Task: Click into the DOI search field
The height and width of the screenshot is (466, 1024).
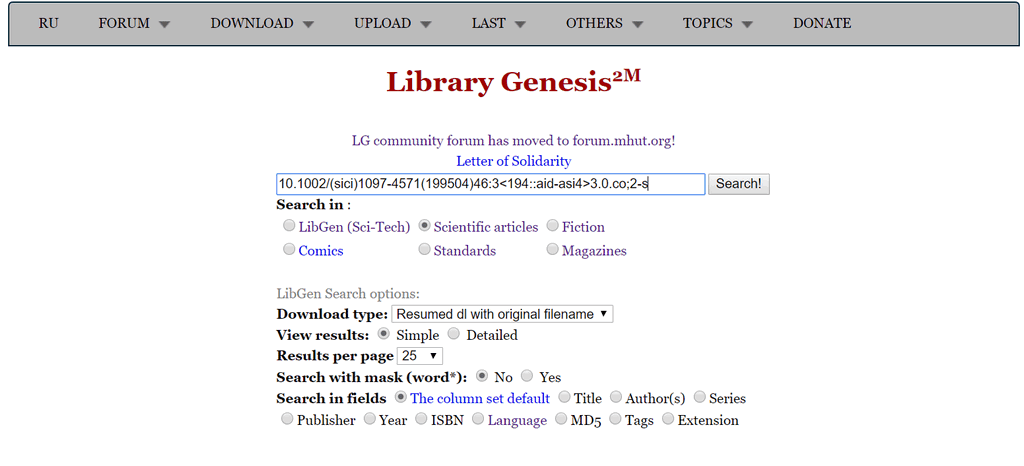Action: click(x=490, y=184)
